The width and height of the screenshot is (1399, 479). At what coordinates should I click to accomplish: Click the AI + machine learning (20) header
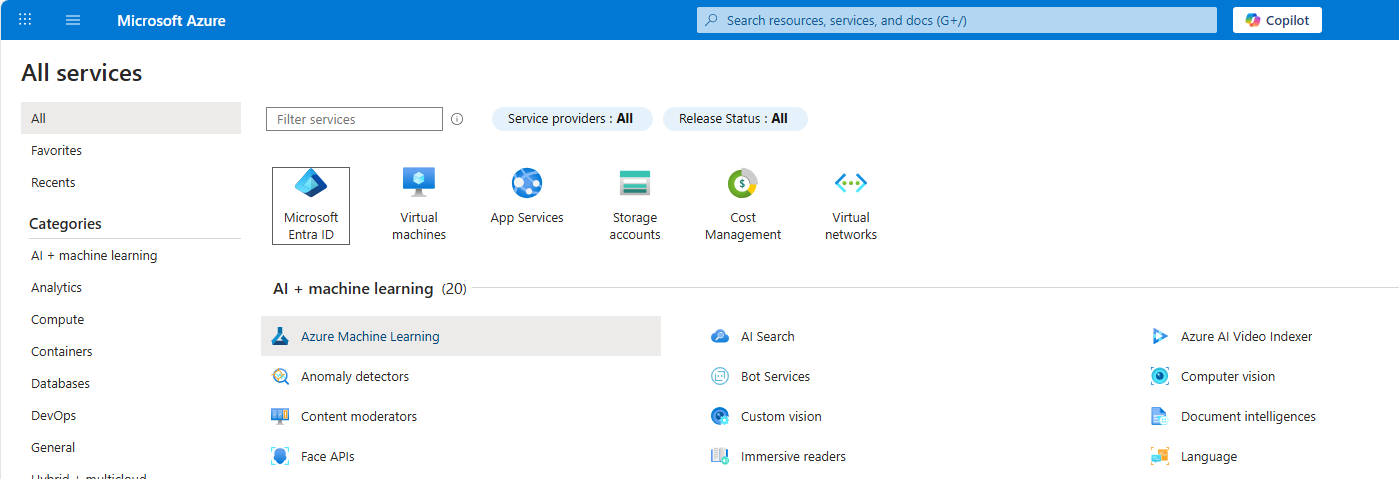coord(370,289)
